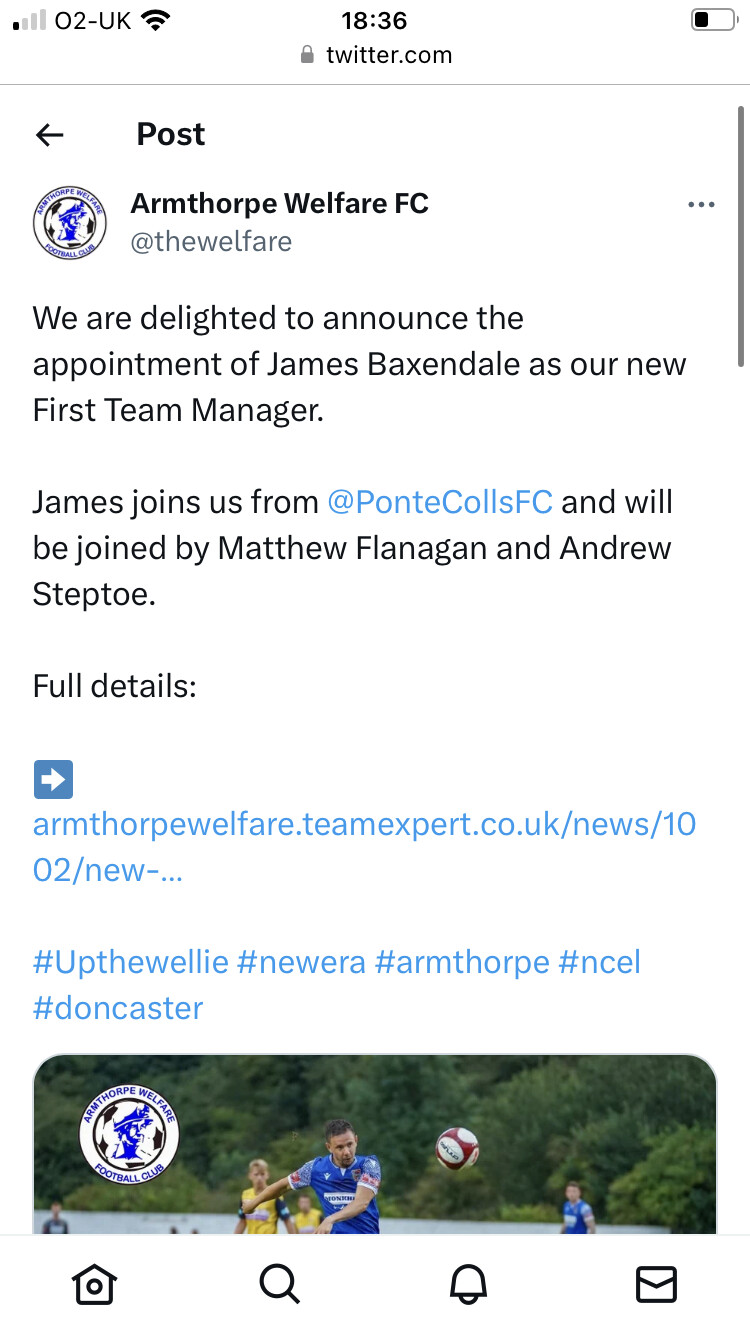This screenshot has height=1334, width=750.
Task: Open the Home icon in bottom bar
Action: tap(95, 1284)
